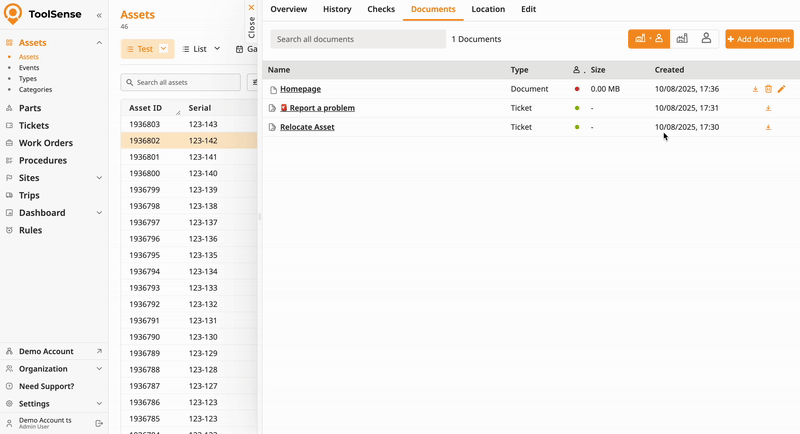The height and width of the screenshot is (434, 800).
Task: Click the filter icon next to asset search
Action: click(x=254, y=82)
